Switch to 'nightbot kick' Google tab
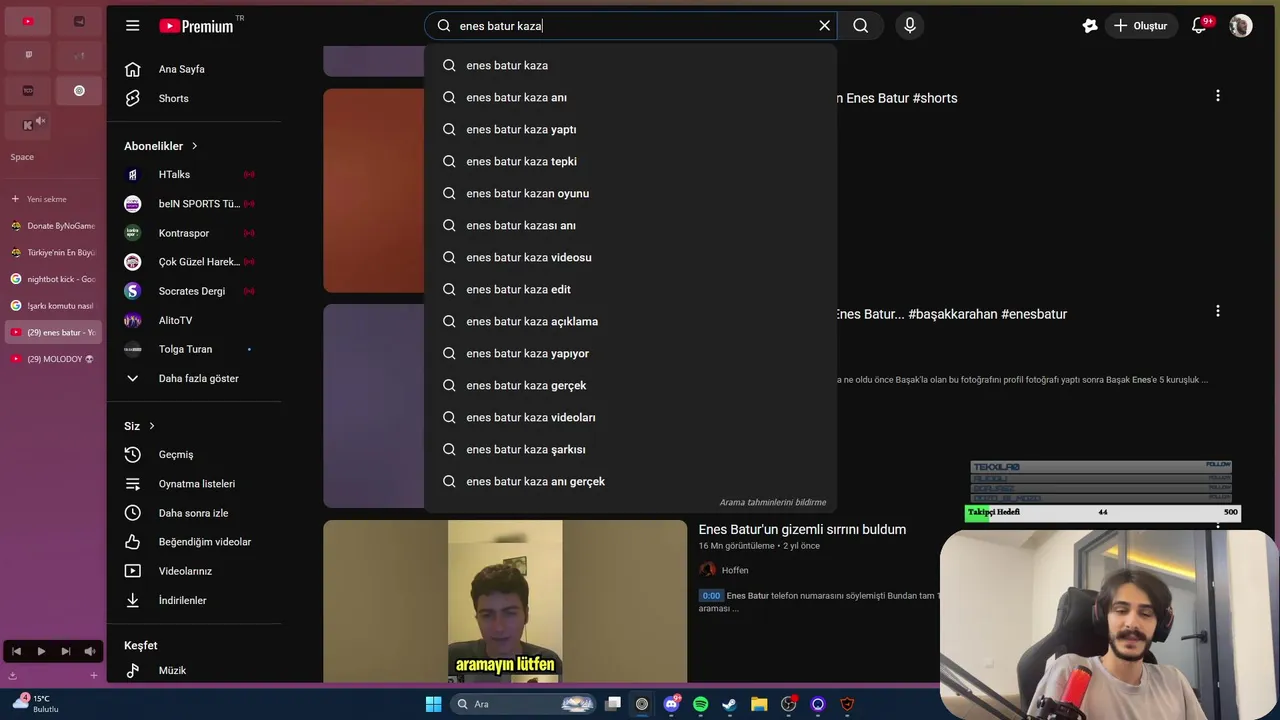 click(53, 279)
